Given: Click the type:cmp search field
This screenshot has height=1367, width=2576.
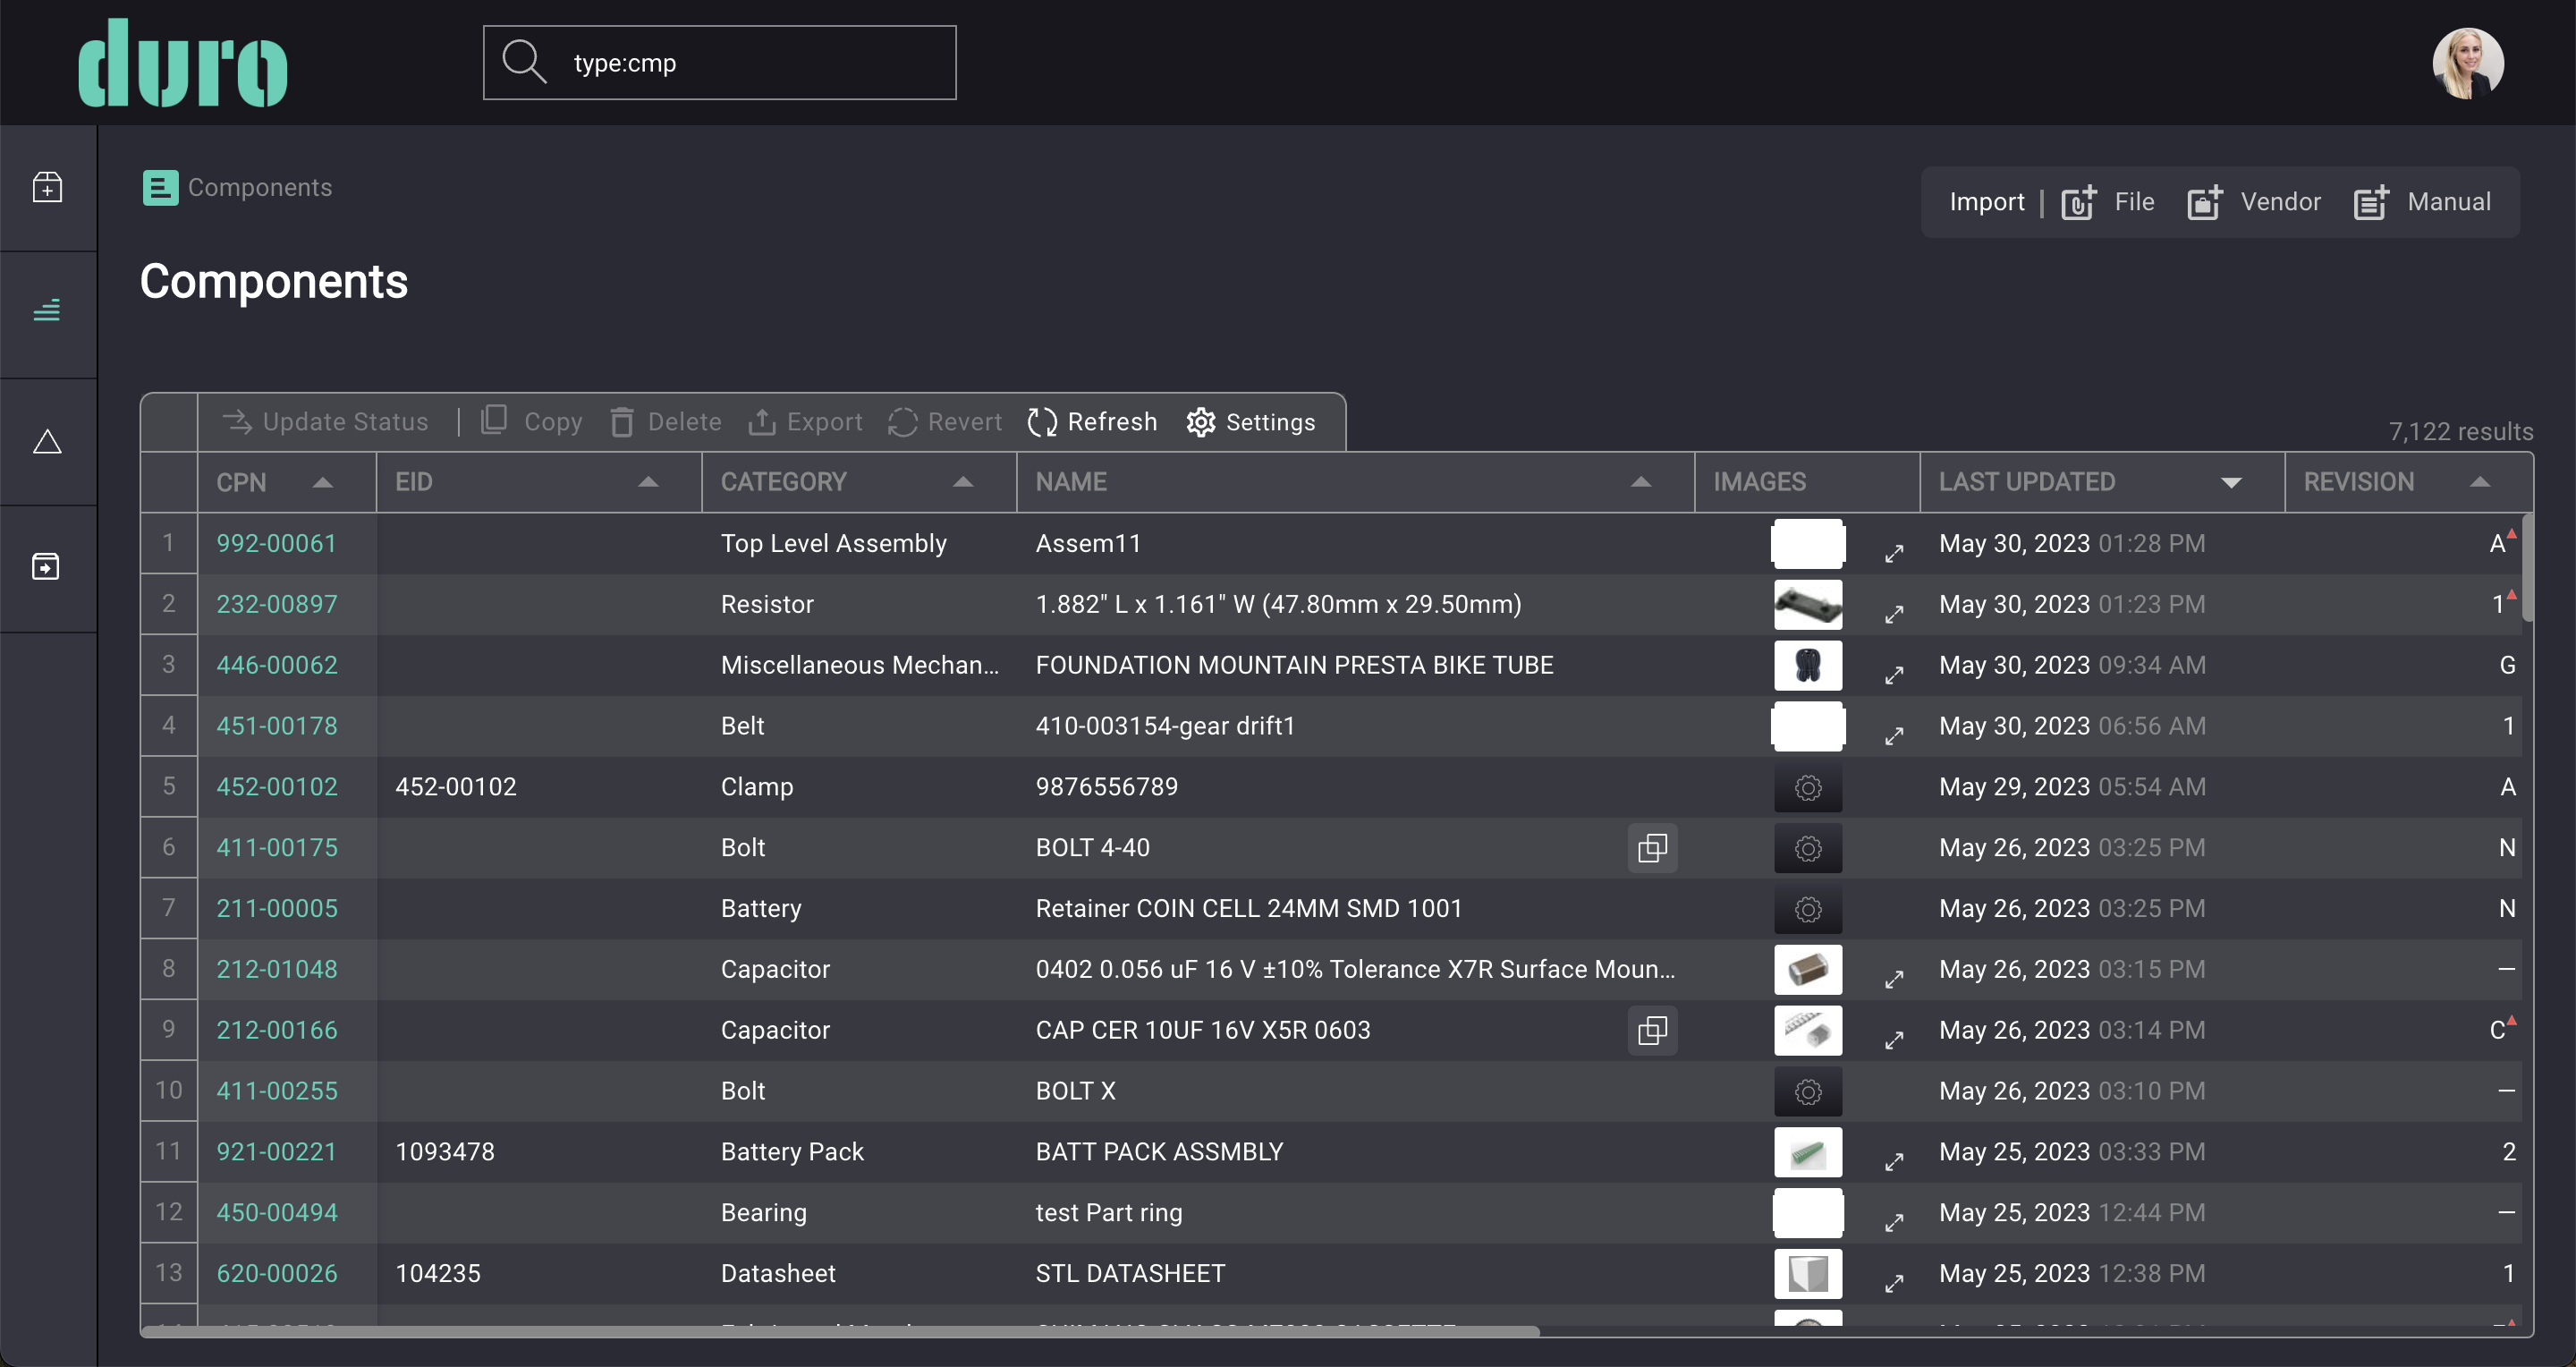Looking at the screenshot, I should click(719, 62).
